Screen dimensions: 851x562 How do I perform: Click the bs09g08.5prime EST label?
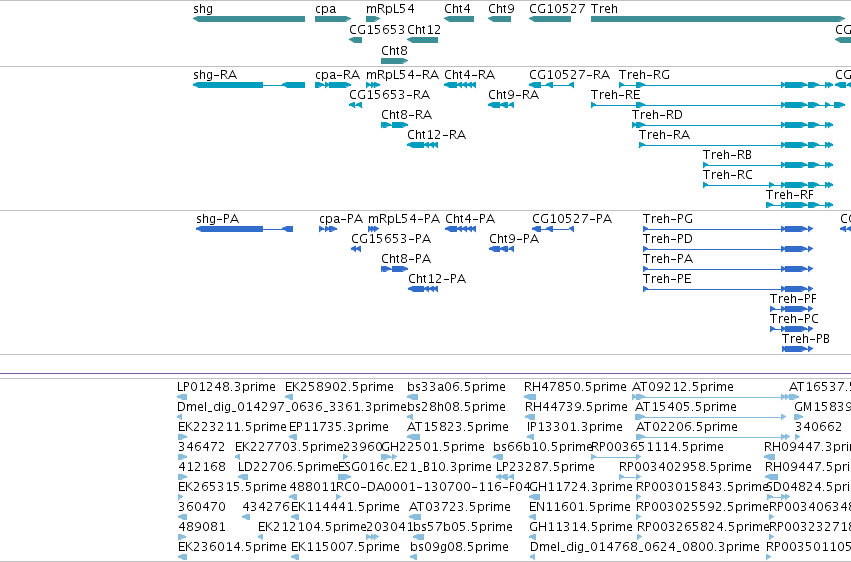coord(460,547)
